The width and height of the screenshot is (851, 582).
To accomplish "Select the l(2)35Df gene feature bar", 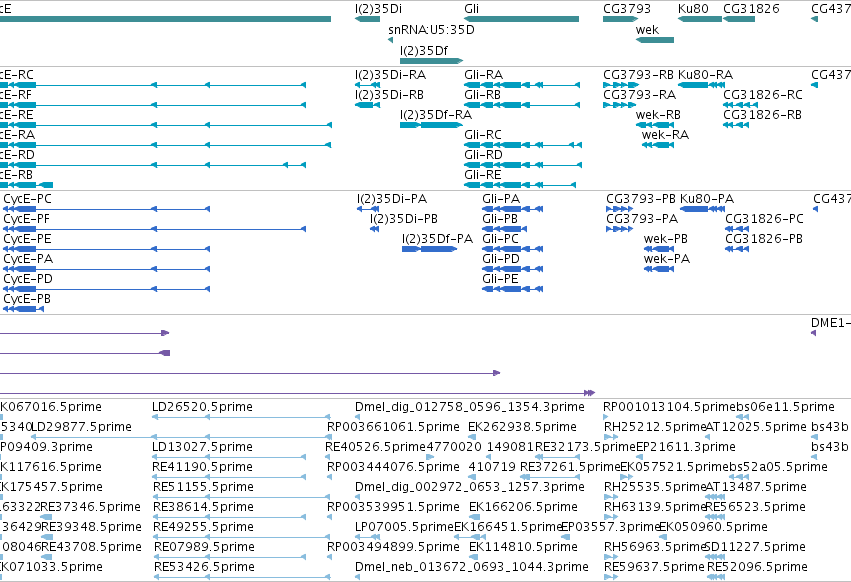I will tap(431, 61).
